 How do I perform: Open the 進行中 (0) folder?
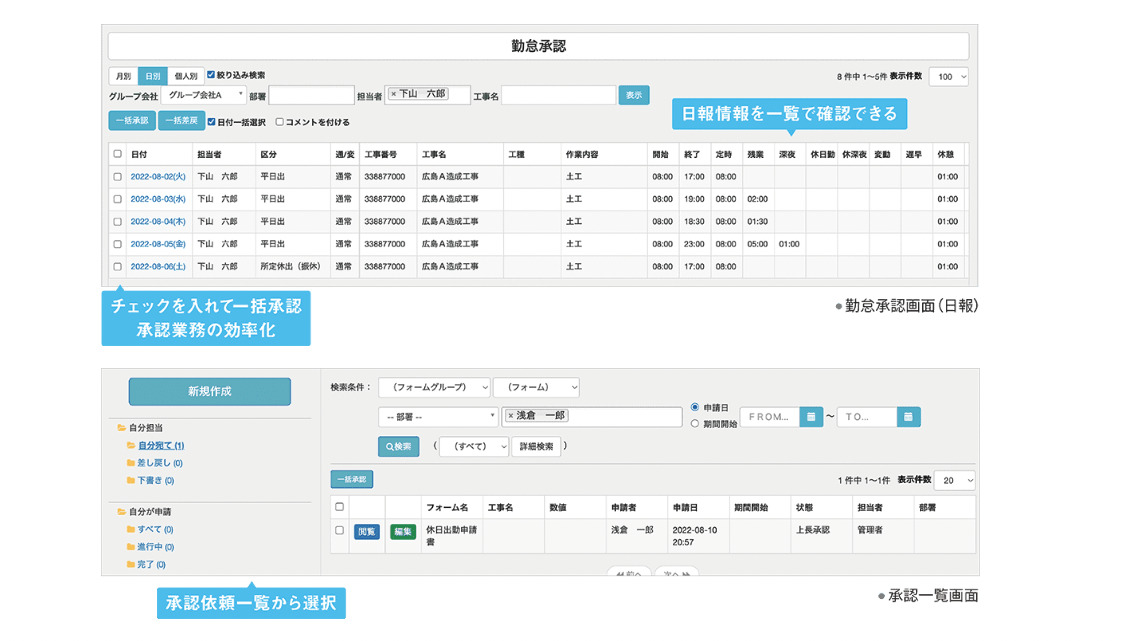(x=155, y=547)
